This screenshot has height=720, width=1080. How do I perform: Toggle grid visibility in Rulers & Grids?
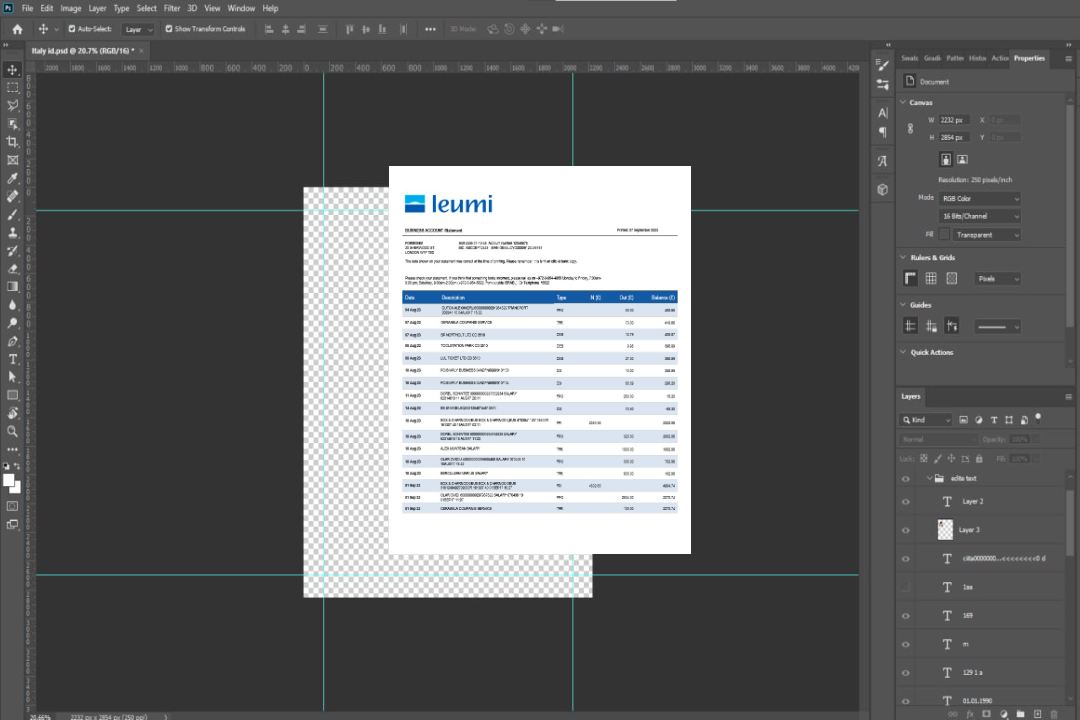tap(931, 278)
